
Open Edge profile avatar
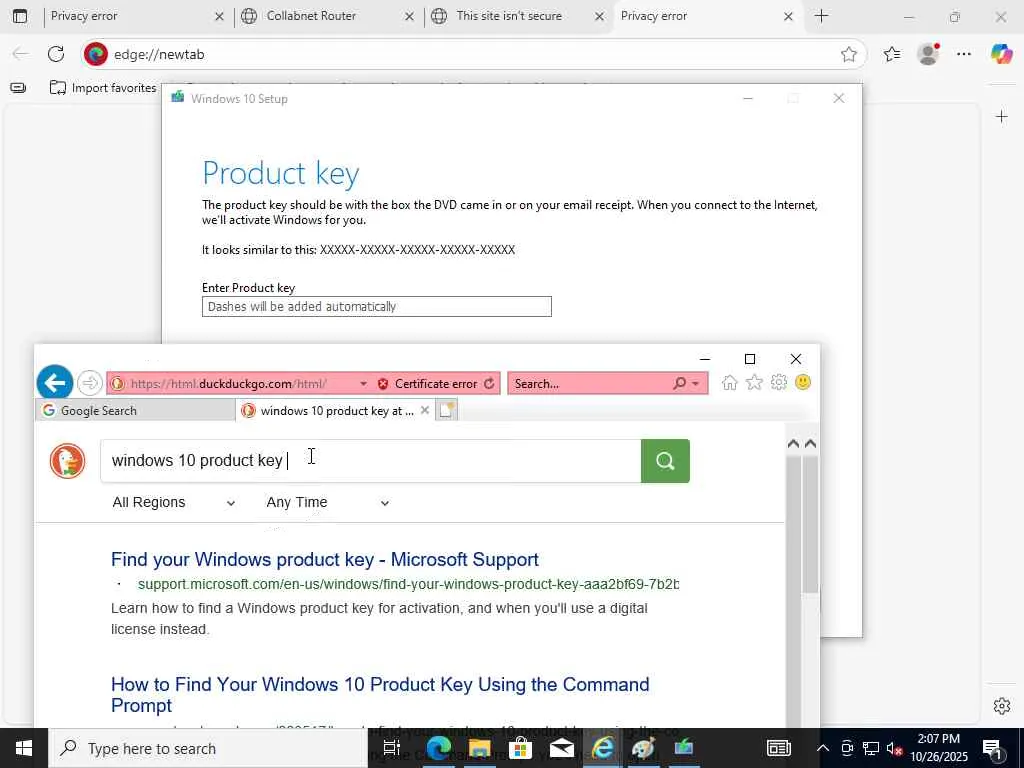pyautogui.click(x=928, y=54)
